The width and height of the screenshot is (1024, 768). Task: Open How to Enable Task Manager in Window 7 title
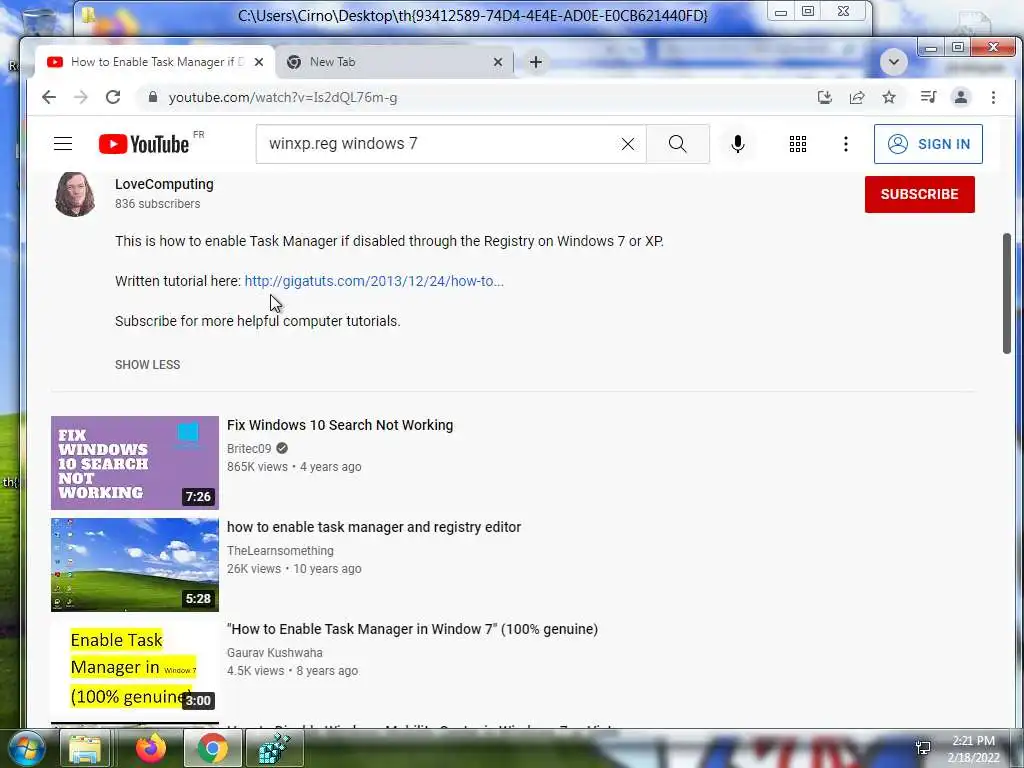pyautogui.click(x=413, y=629)
